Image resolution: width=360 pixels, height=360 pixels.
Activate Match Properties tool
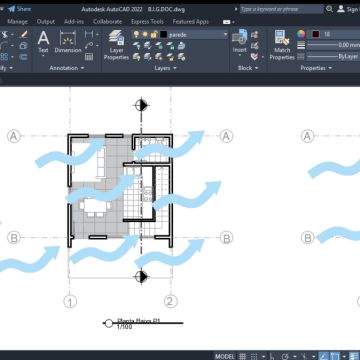(x=282, y=45)
